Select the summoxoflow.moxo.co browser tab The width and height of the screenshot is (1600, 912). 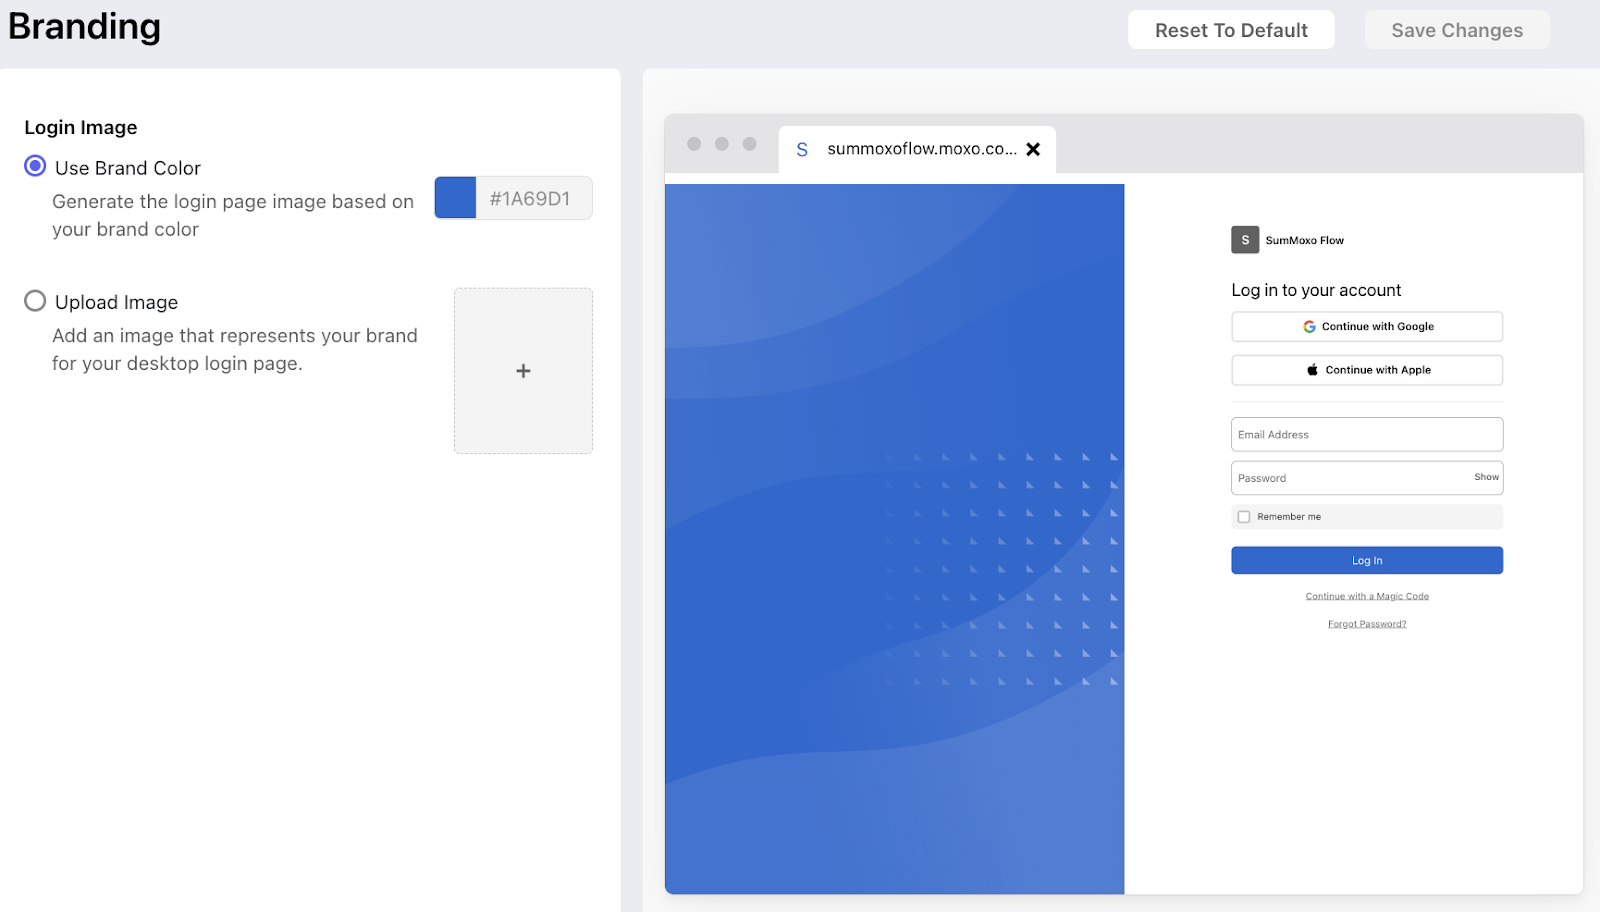pyautogui.click(x=917, y=149)
